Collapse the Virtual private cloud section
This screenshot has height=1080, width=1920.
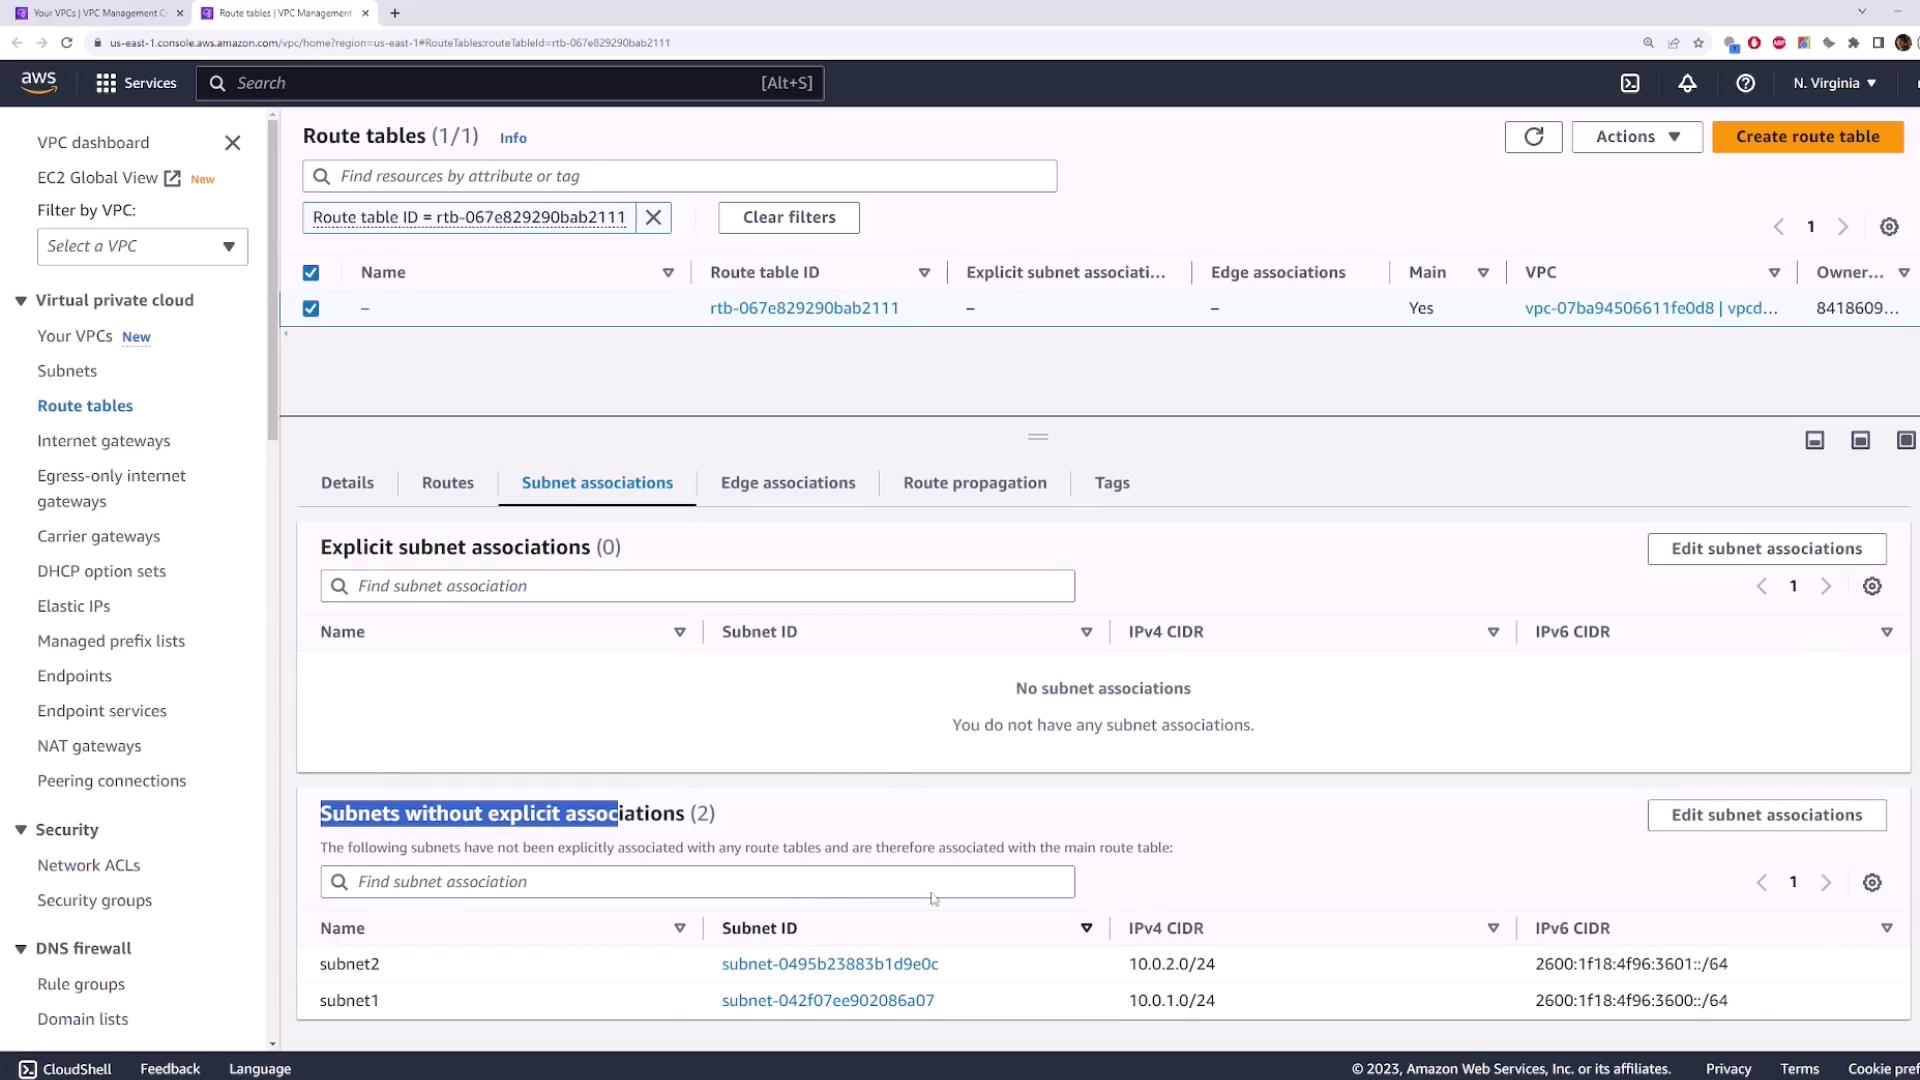(x=20, y=301)
